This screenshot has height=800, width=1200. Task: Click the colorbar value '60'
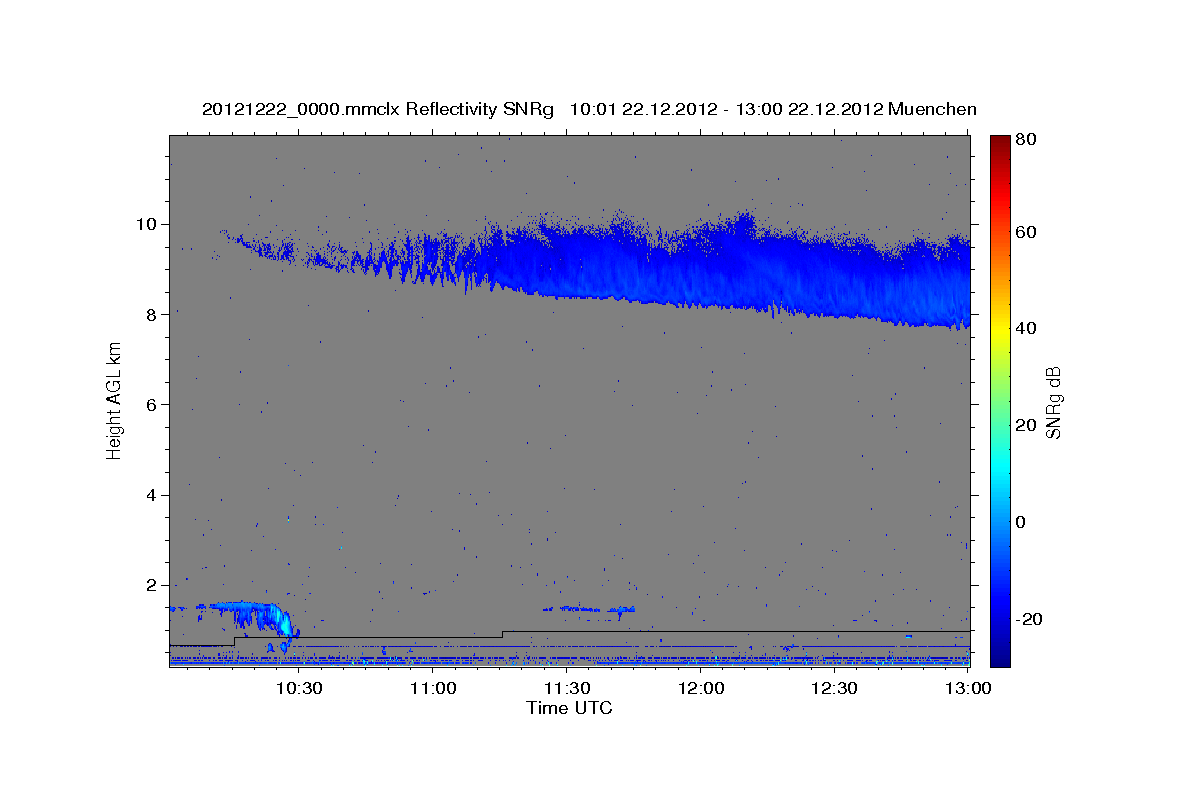(1027, 232)
